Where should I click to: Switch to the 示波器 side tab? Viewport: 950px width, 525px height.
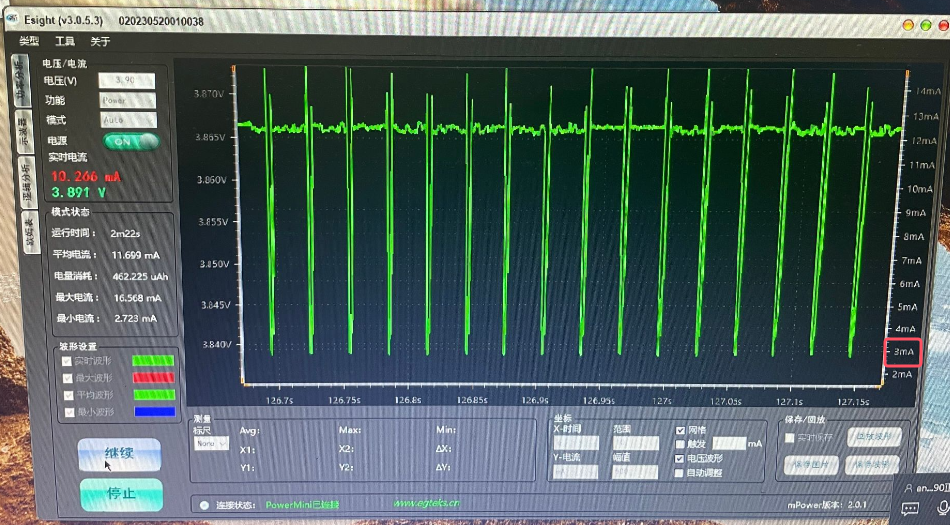(24, 131)
